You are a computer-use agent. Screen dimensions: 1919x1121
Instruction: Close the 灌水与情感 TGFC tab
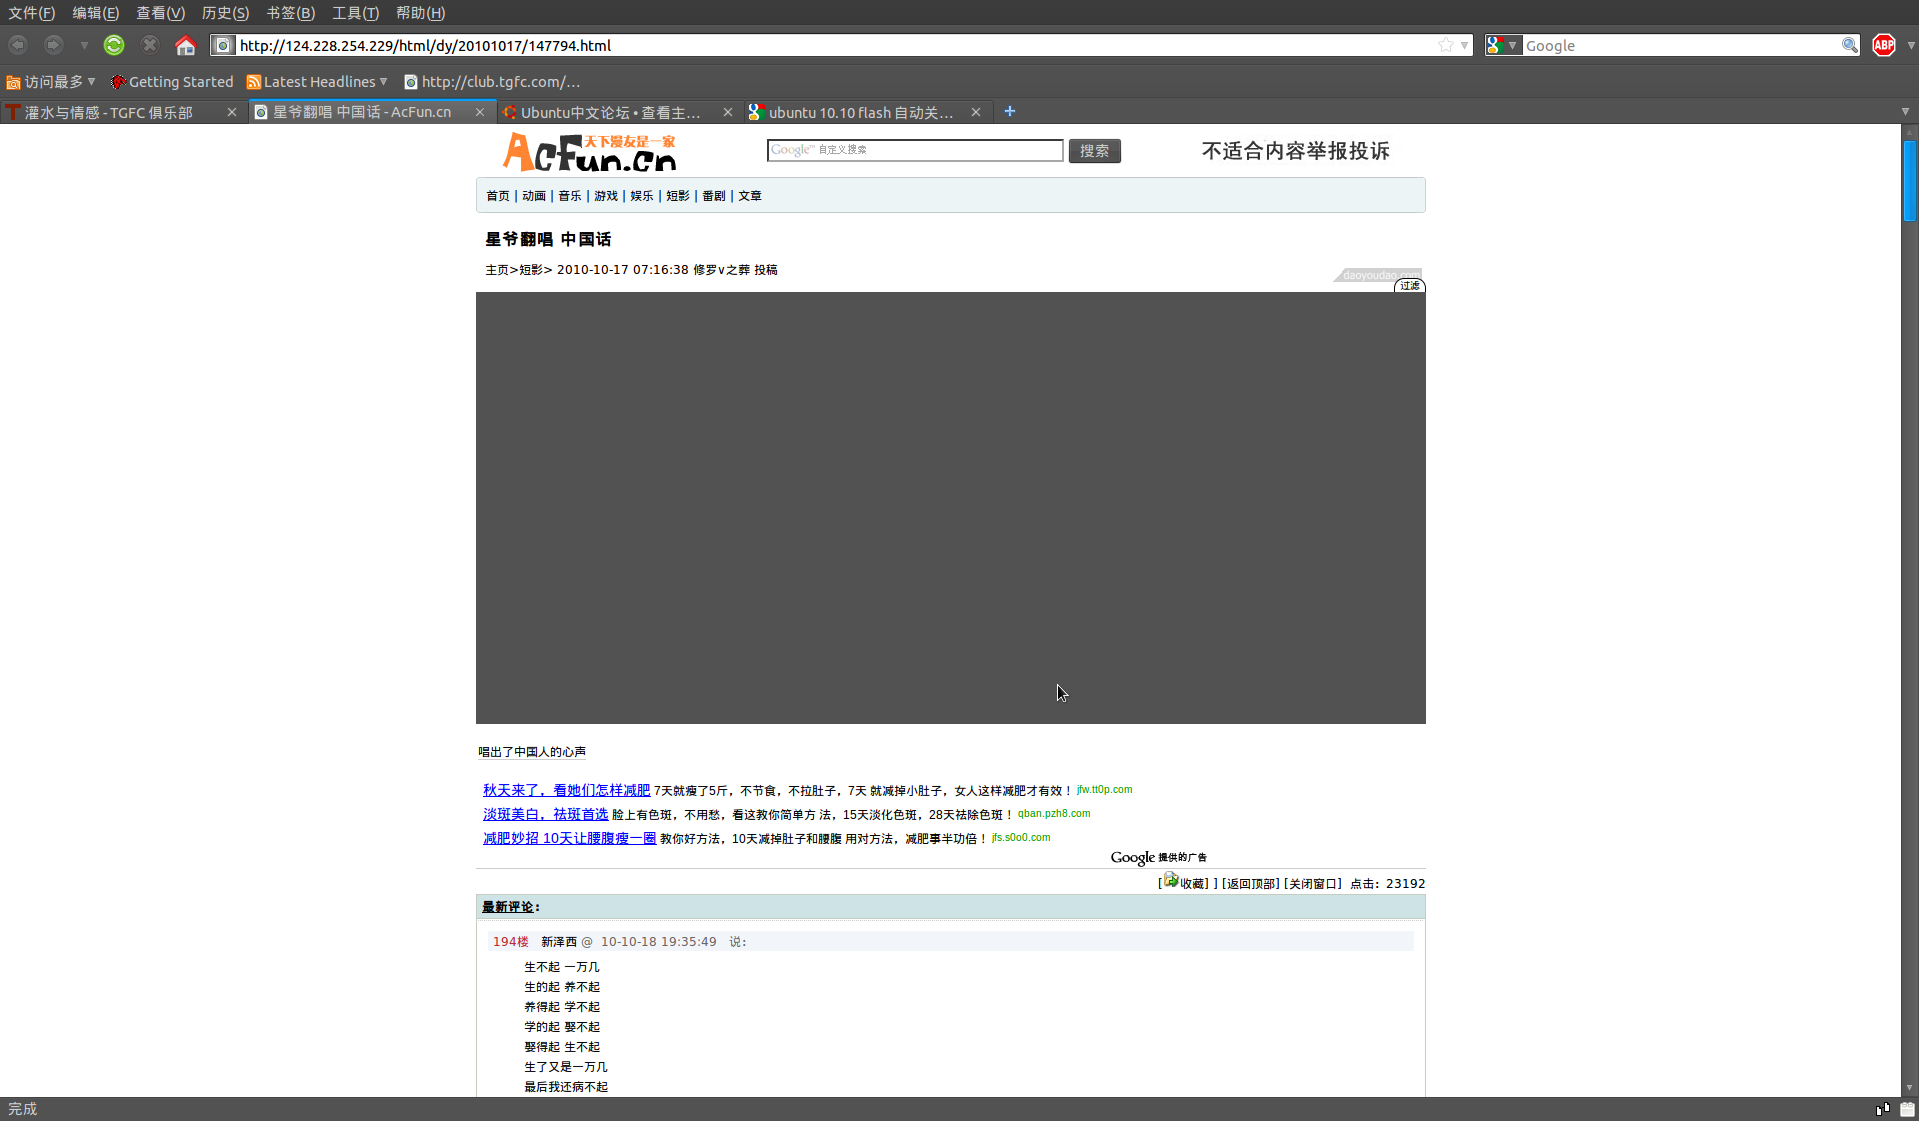point(232,112)
